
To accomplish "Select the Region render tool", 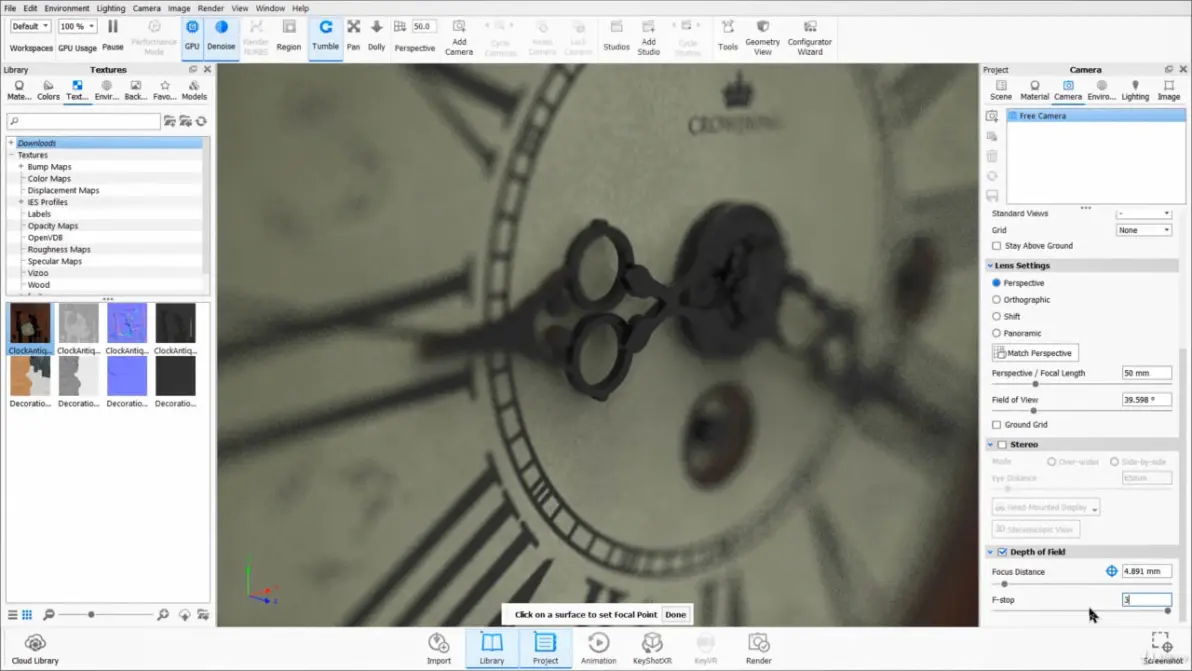I will click(x=289, y=36).
